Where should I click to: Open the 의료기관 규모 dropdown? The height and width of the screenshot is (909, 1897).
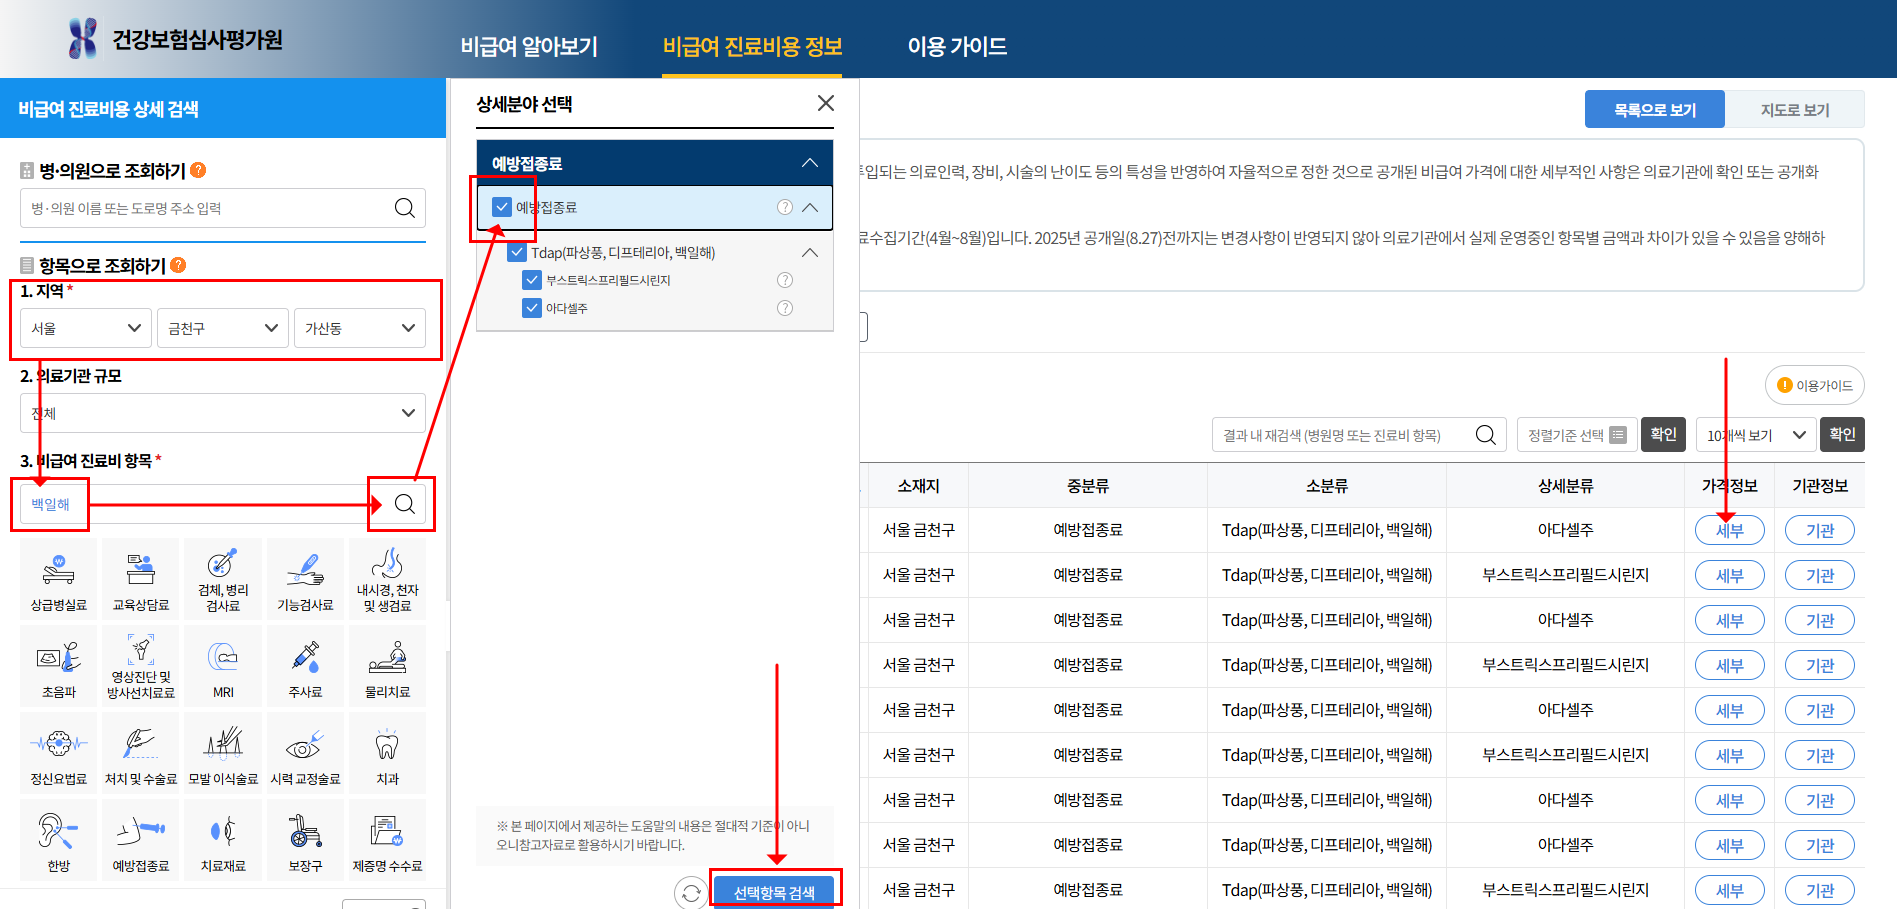coord(223,413)
